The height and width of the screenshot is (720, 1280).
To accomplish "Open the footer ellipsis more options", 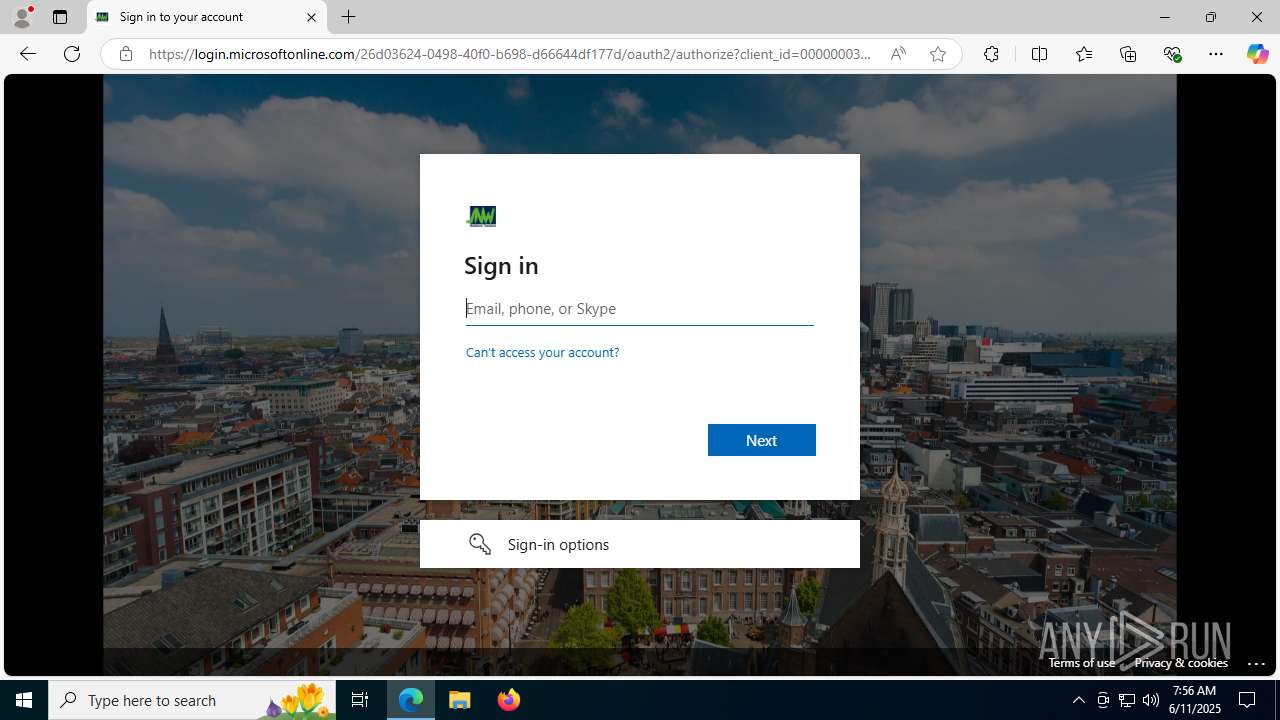I will pos(1257,663).
